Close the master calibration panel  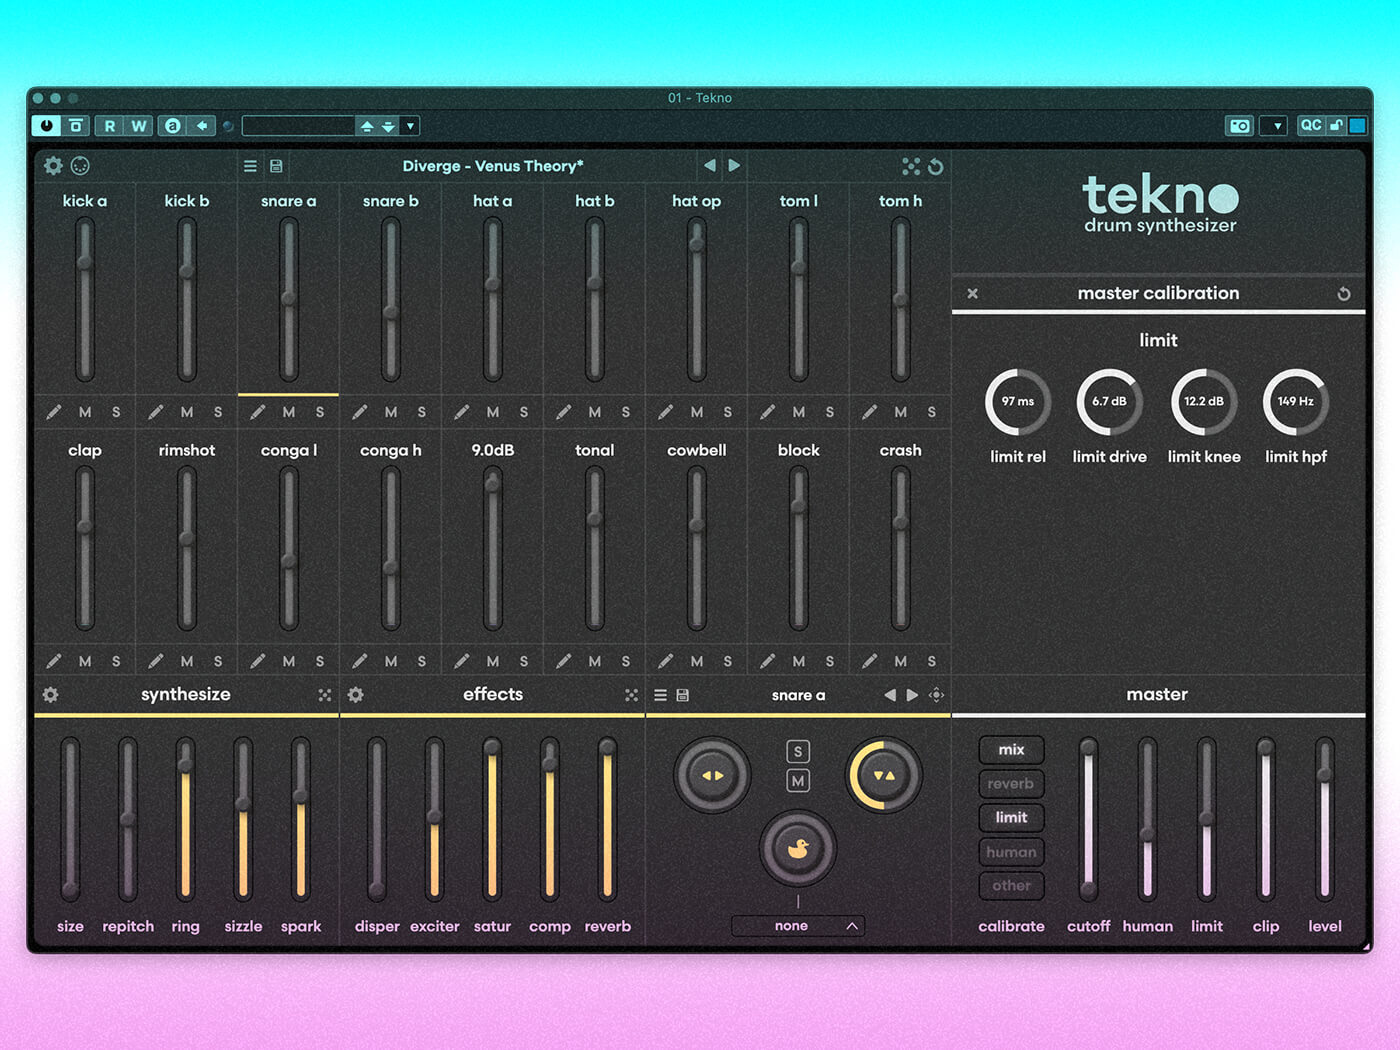pyautogui.click(x=972, y=294)
